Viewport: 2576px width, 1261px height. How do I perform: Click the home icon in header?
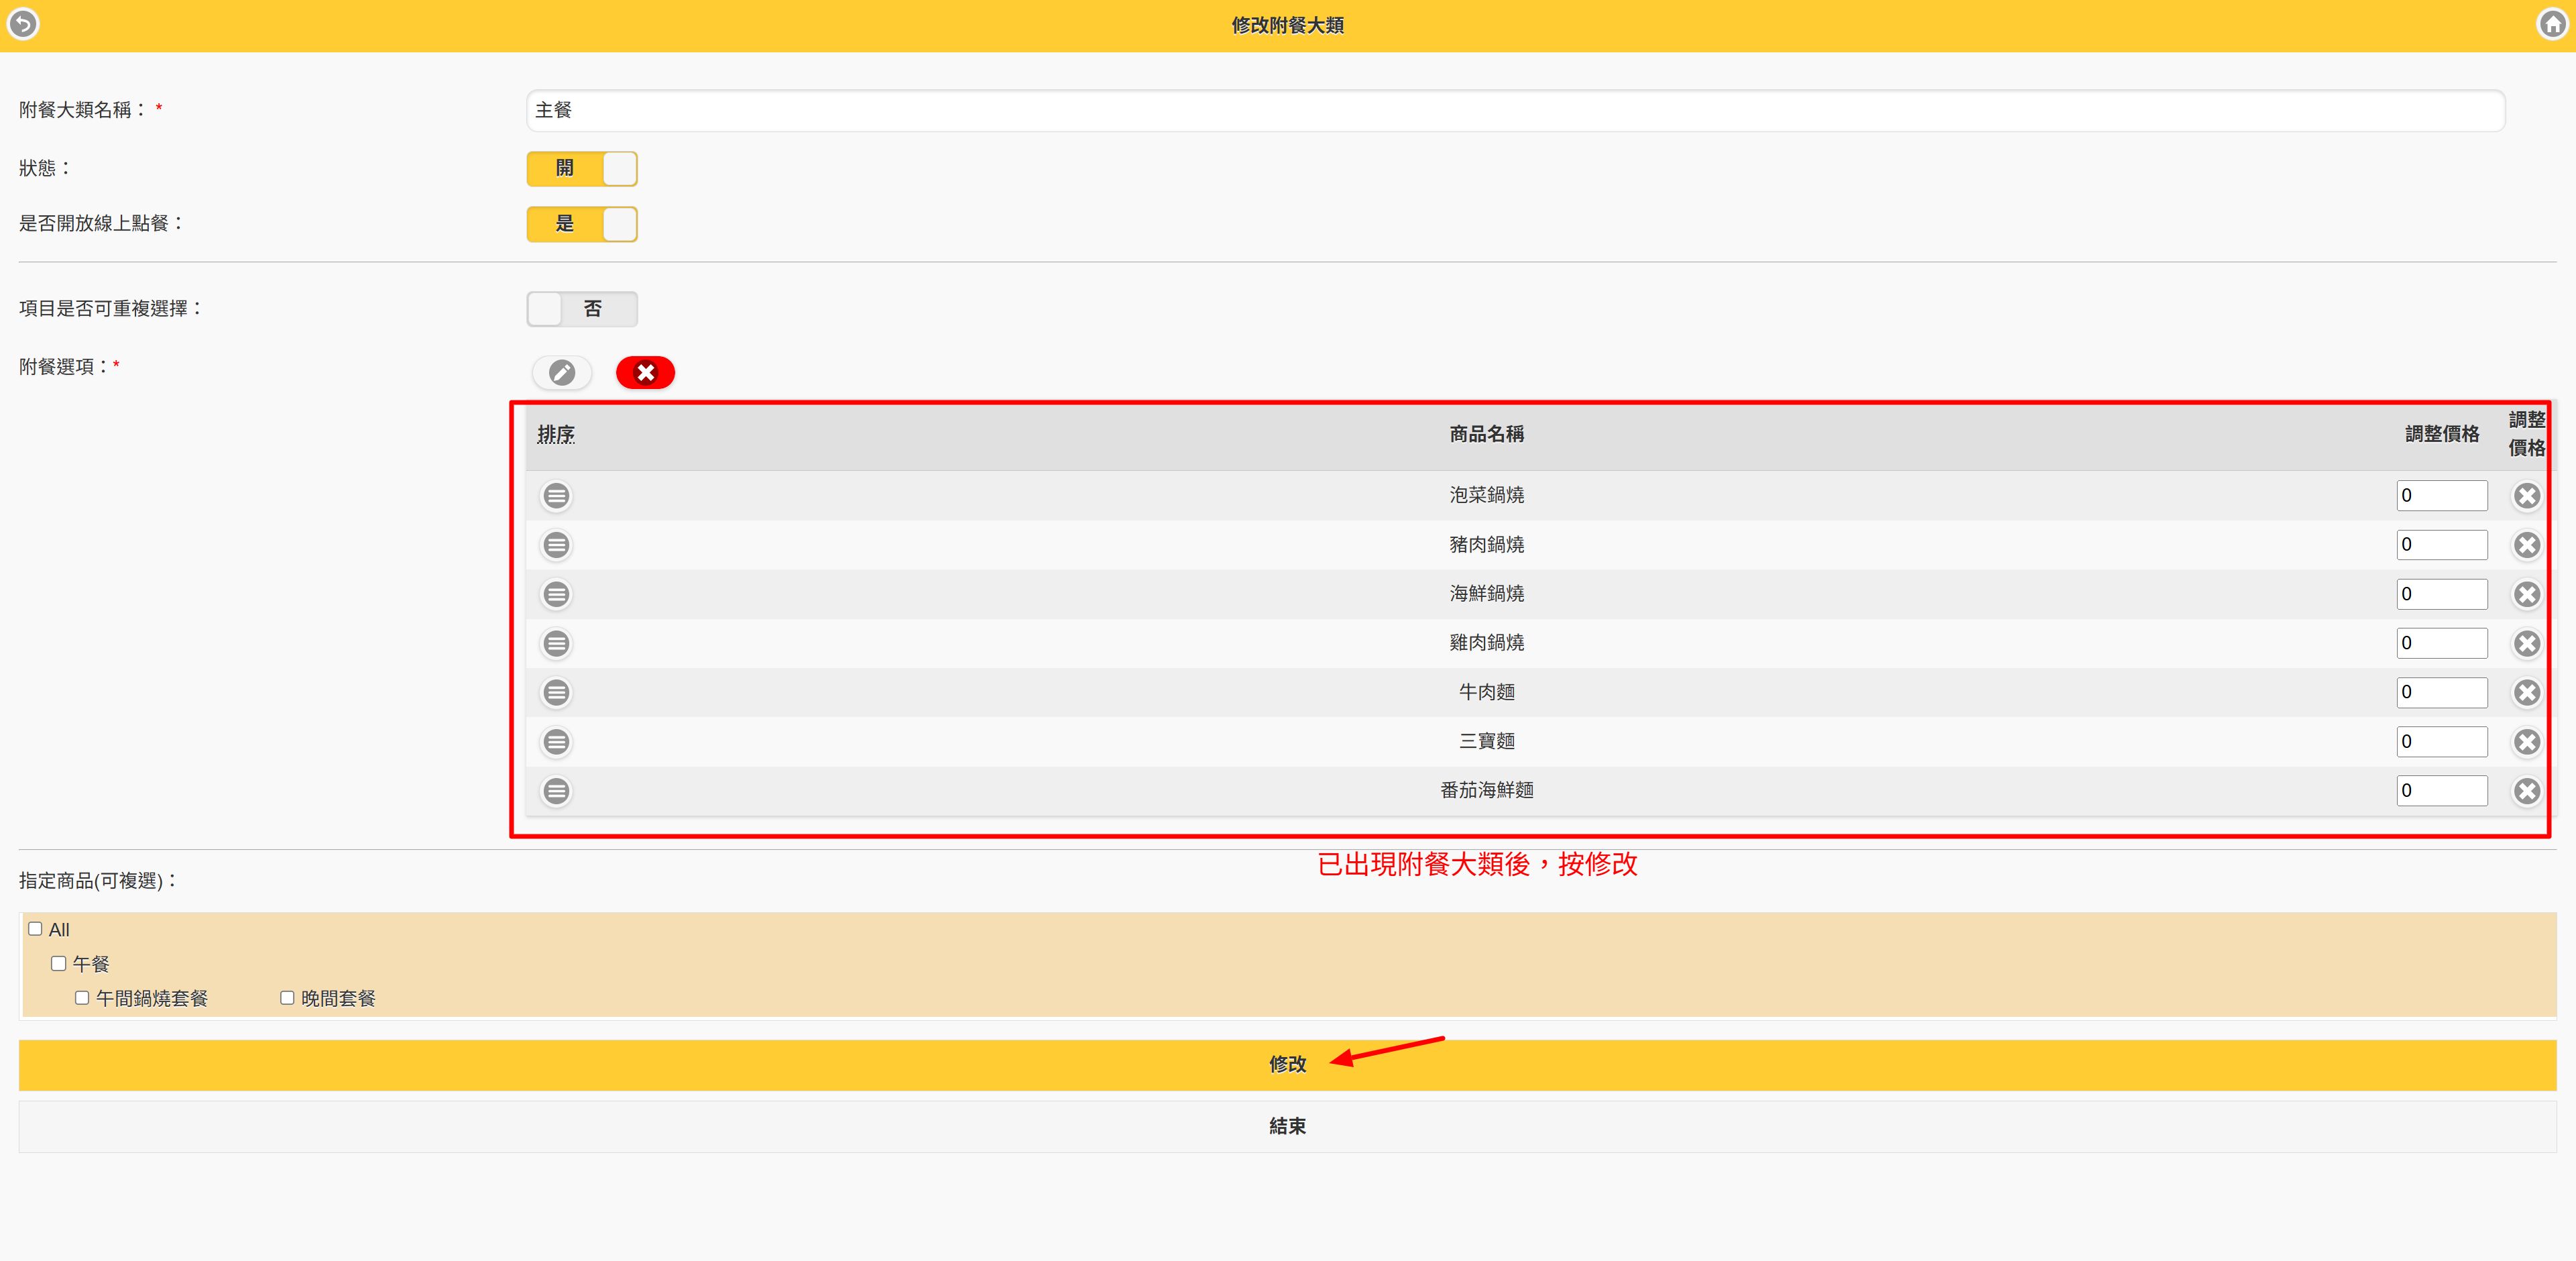[x=2553, y=24]
